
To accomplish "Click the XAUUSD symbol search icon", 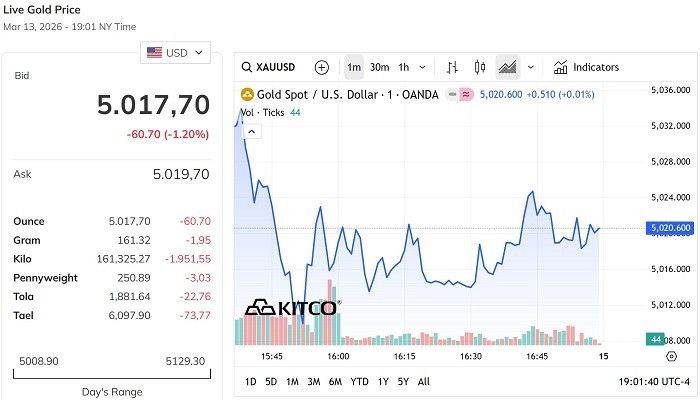I will click(248, 68).
